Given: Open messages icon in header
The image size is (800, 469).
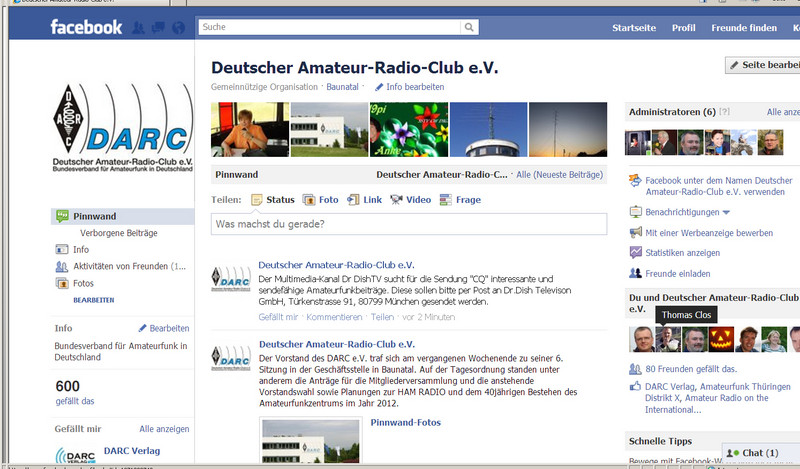Looking at the screenshot, I should click(158, 28).
